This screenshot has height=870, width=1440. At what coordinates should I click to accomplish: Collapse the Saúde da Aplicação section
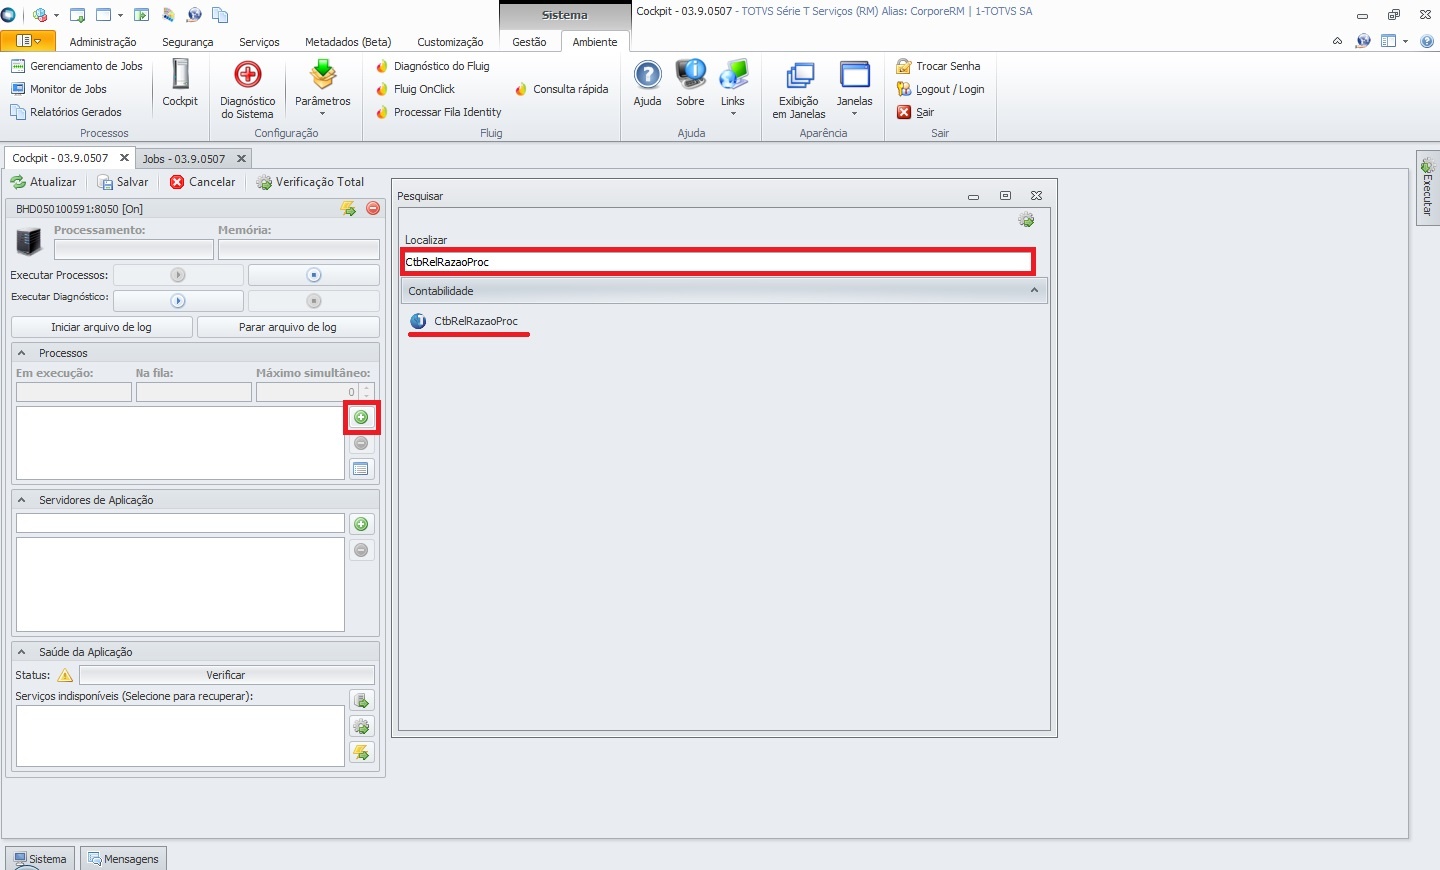(x=21, y=652)
